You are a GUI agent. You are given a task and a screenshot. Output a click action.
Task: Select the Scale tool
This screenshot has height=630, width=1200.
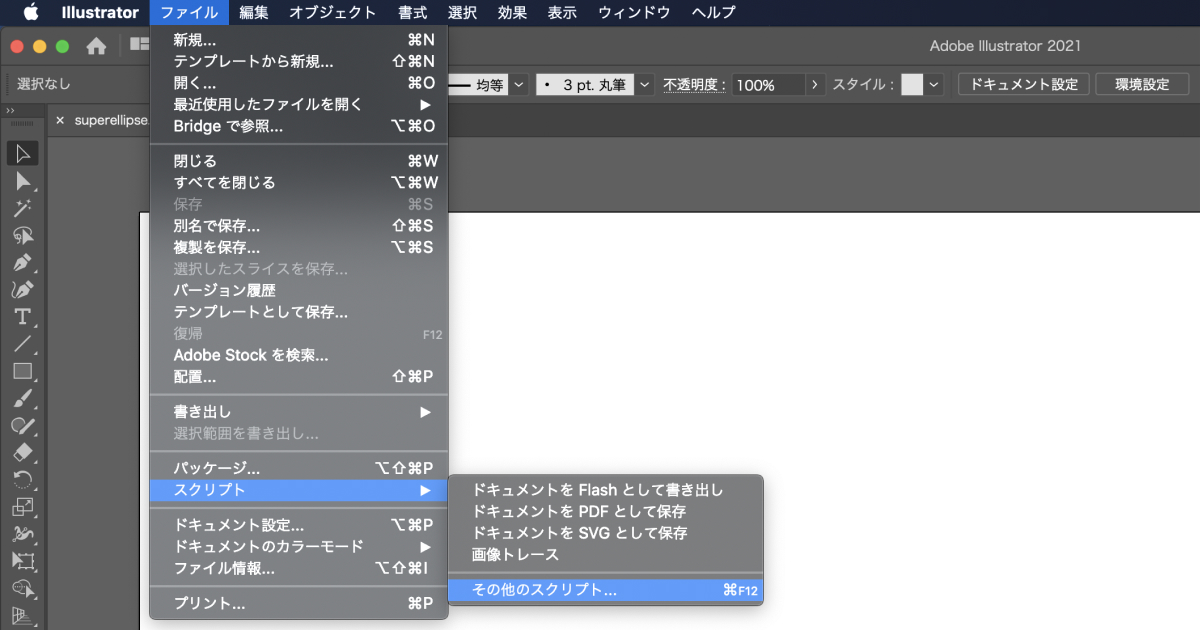pos(23,506)
